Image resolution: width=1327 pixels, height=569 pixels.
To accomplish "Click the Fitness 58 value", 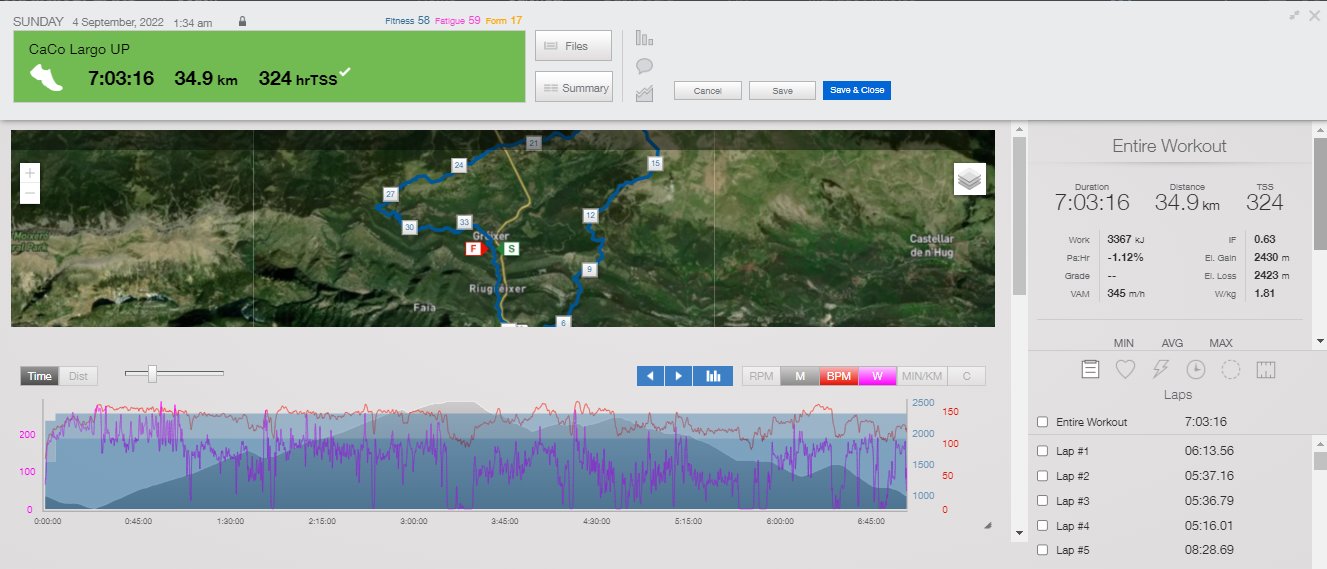I will click(407, 20).
